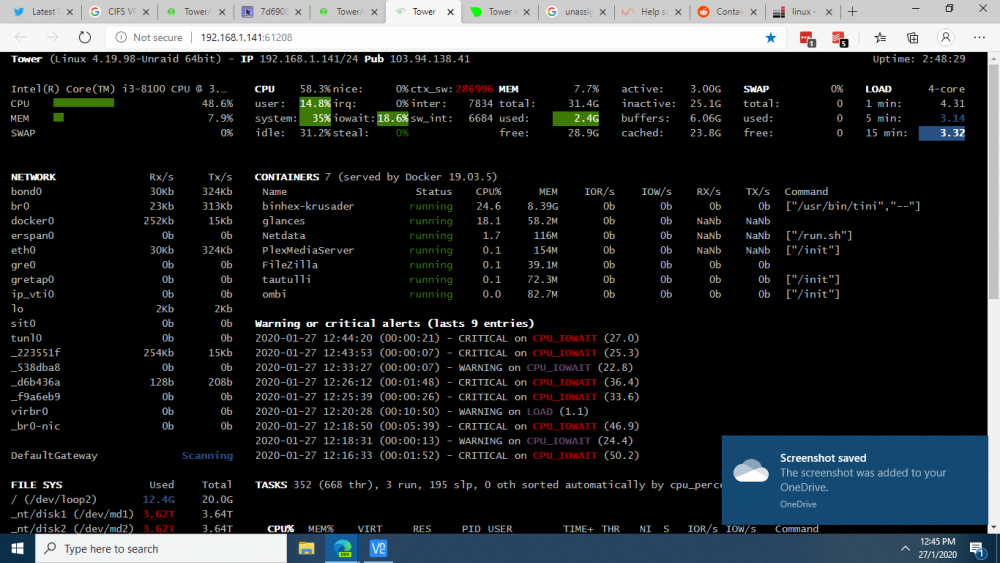
Task: Close the active Tower tab
Action: pyautogui.click(x=450, y=12)
